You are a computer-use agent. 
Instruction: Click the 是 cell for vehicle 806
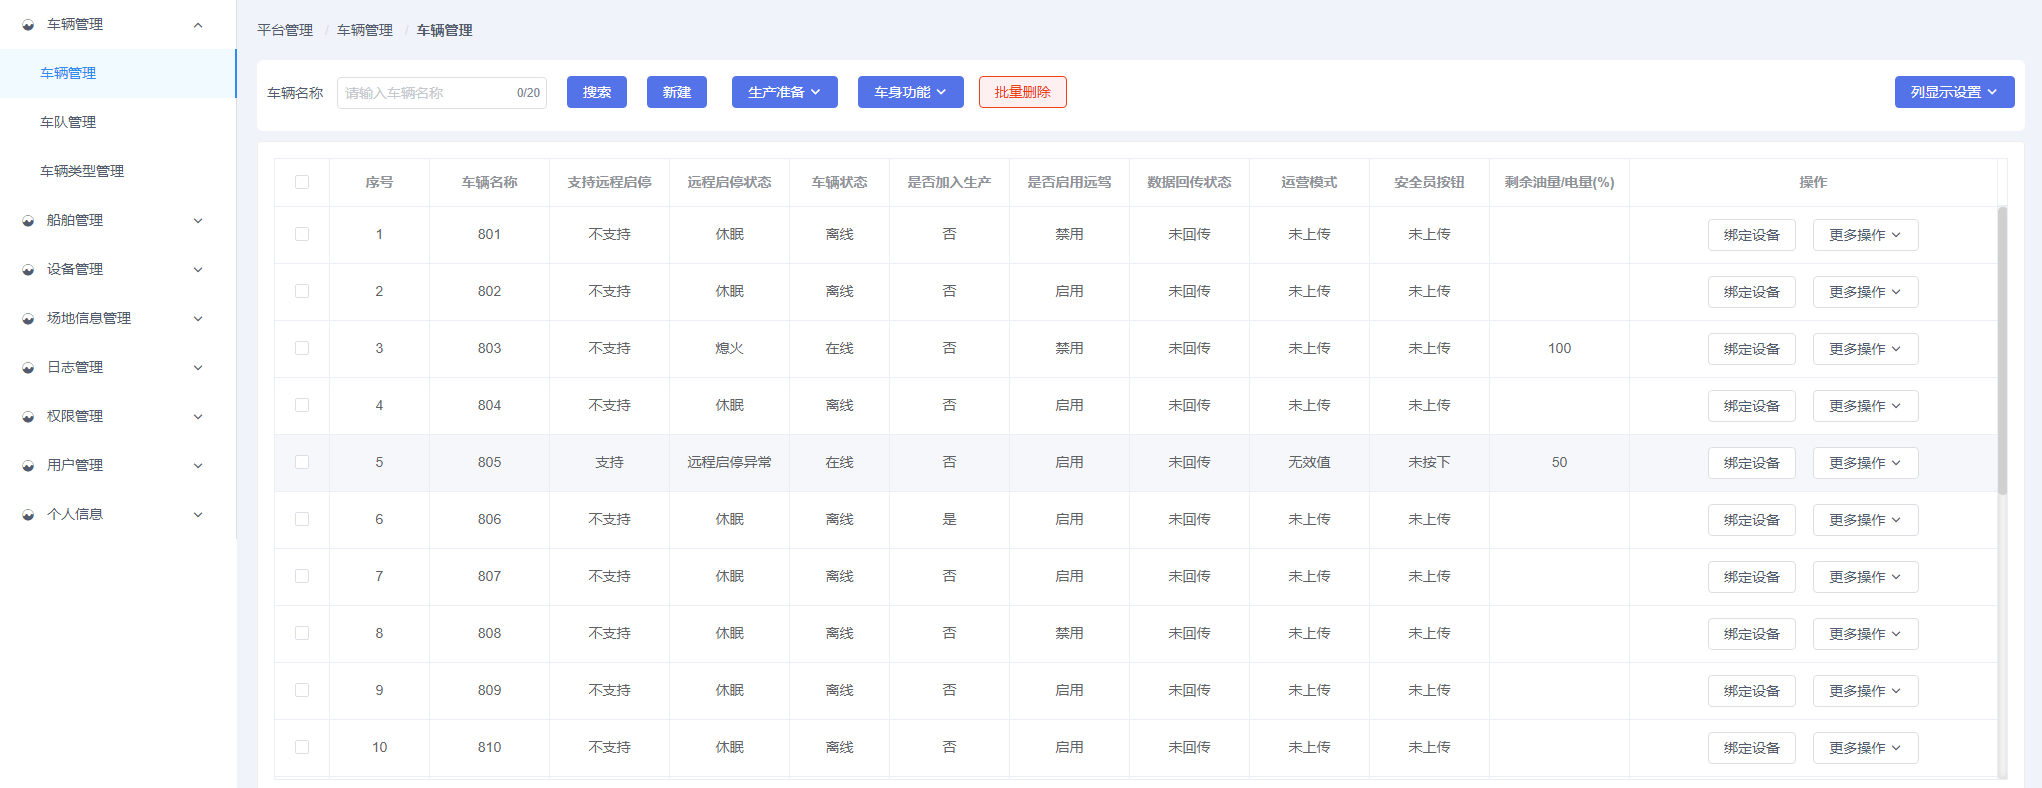point(949,519)
